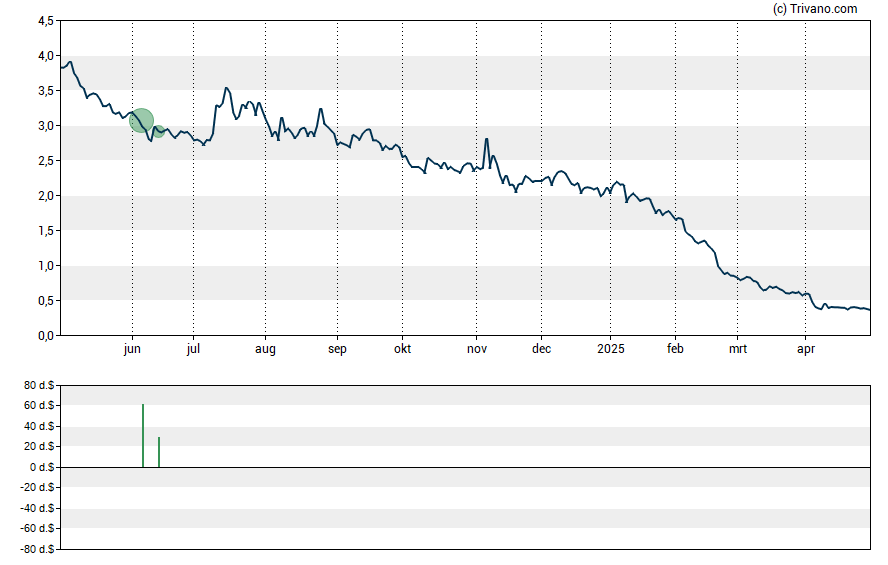
Task: Click the -20 d.$ axis label
Action: (37, 487)
